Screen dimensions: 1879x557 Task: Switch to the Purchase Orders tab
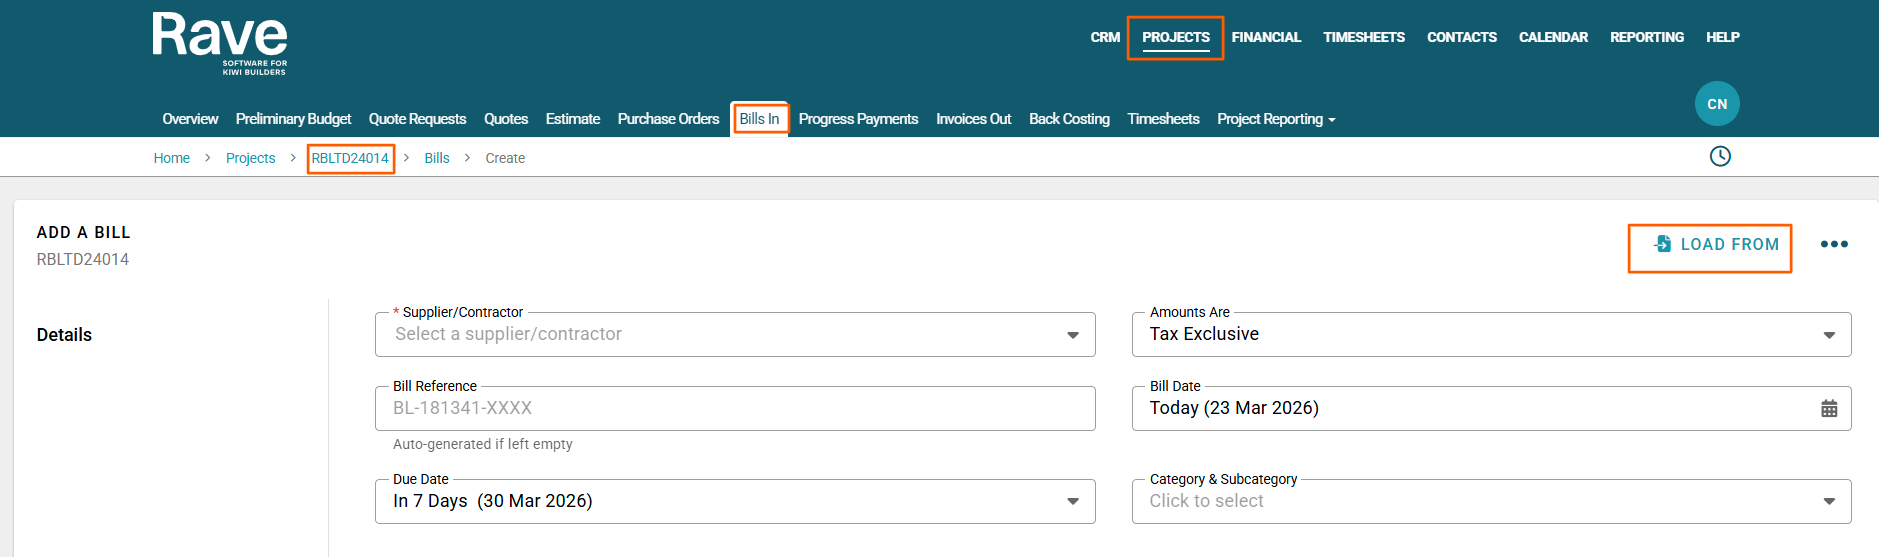click(x=668, y=119)
